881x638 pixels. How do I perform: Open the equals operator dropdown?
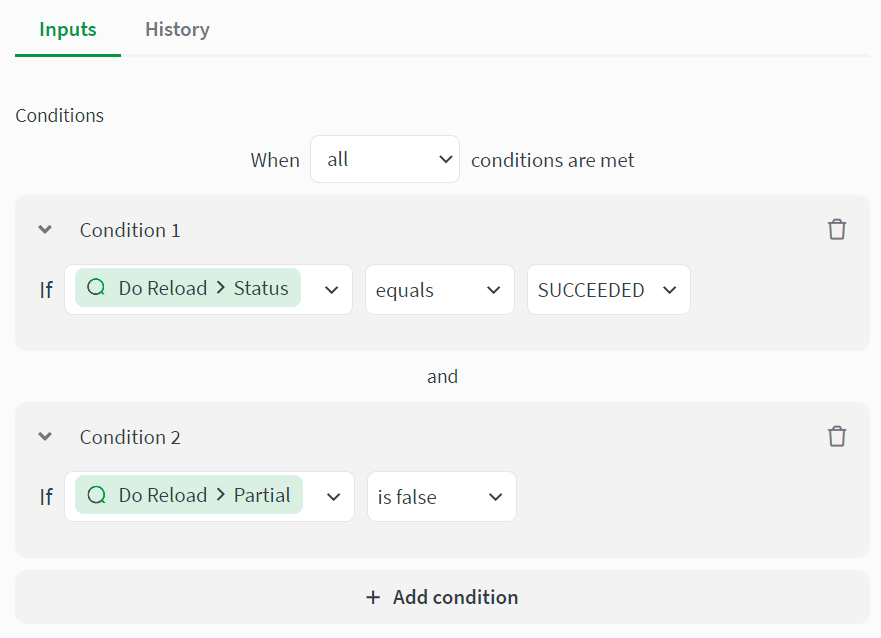coord(440,289)
